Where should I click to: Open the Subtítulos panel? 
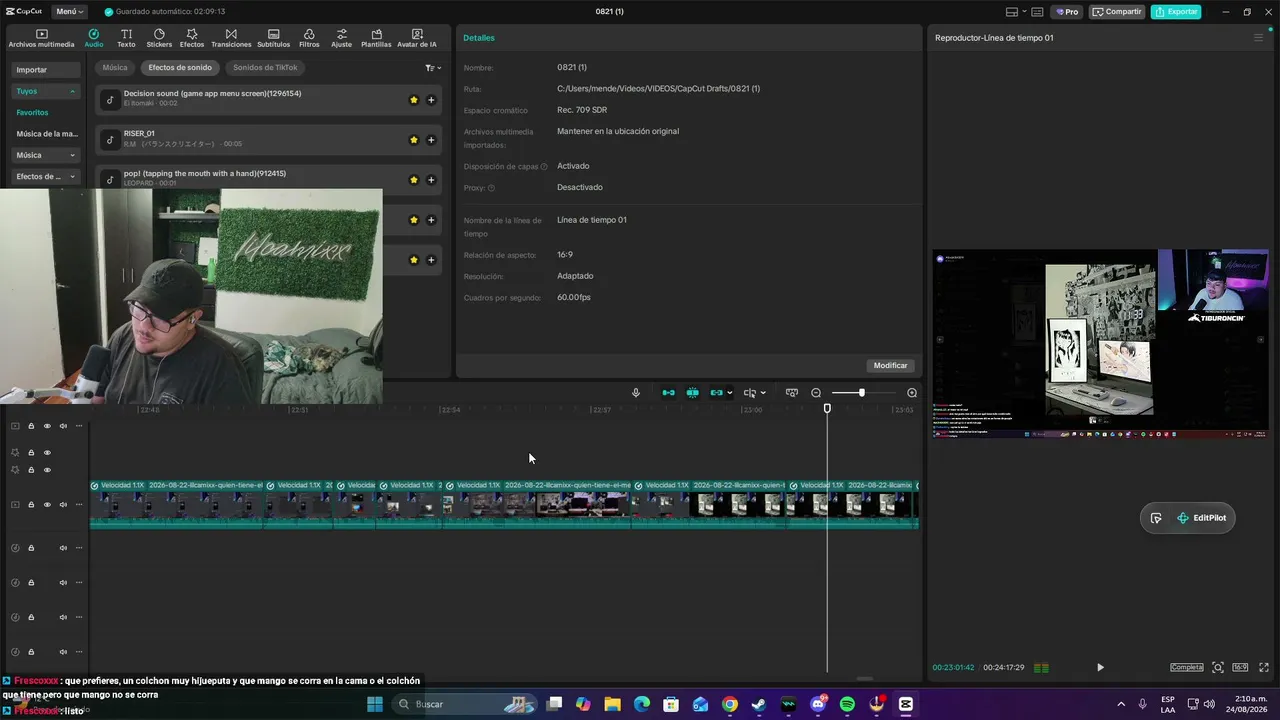[273, 38]
